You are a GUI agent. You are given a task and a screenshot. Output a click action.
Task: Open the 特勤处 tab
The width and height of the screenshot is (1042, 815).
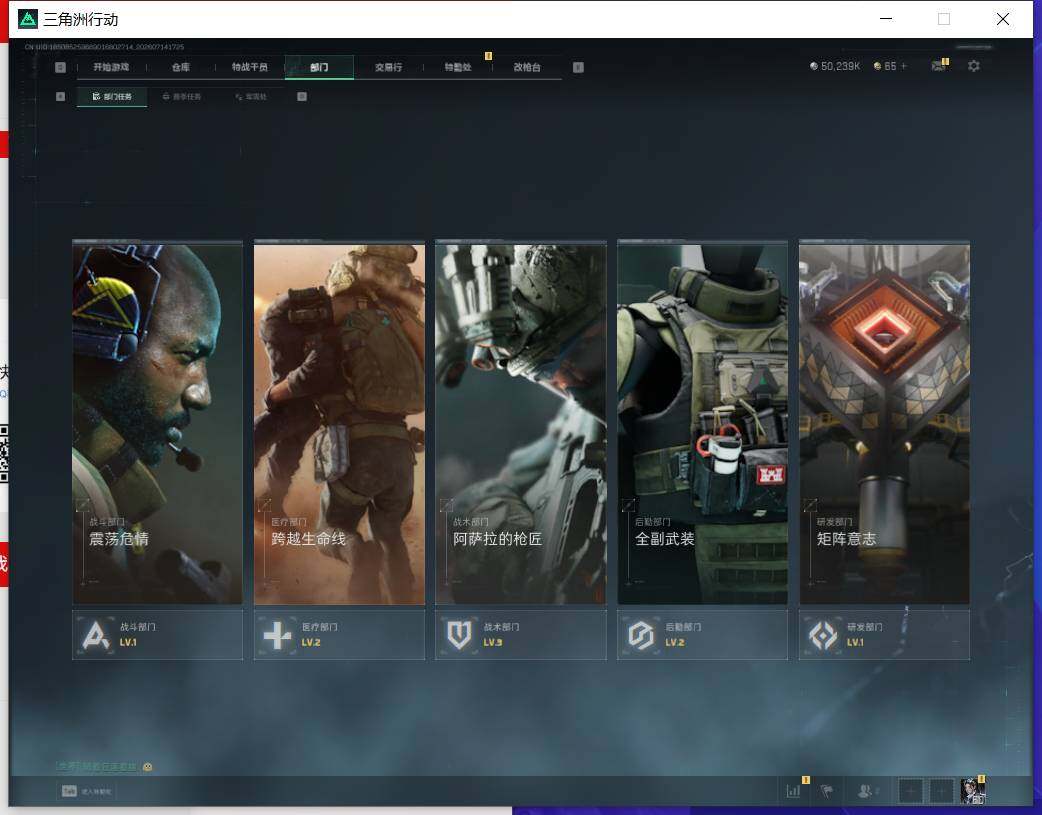458,67
